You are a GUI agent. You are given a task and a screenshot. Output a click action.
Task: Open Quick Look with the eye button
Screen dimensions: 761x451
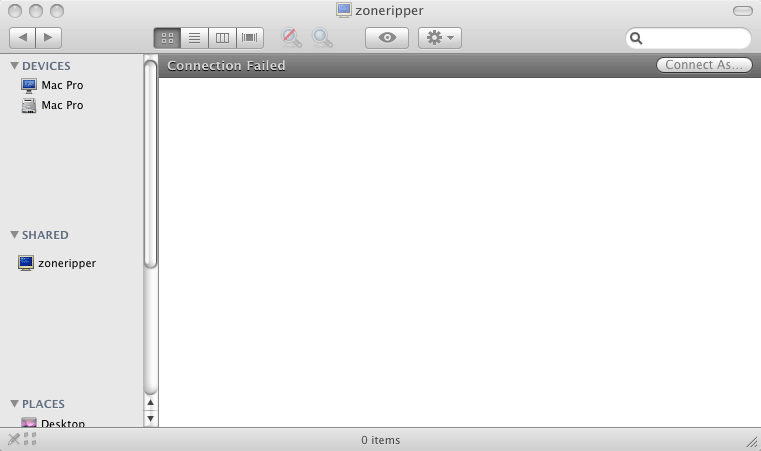[387, 38]
